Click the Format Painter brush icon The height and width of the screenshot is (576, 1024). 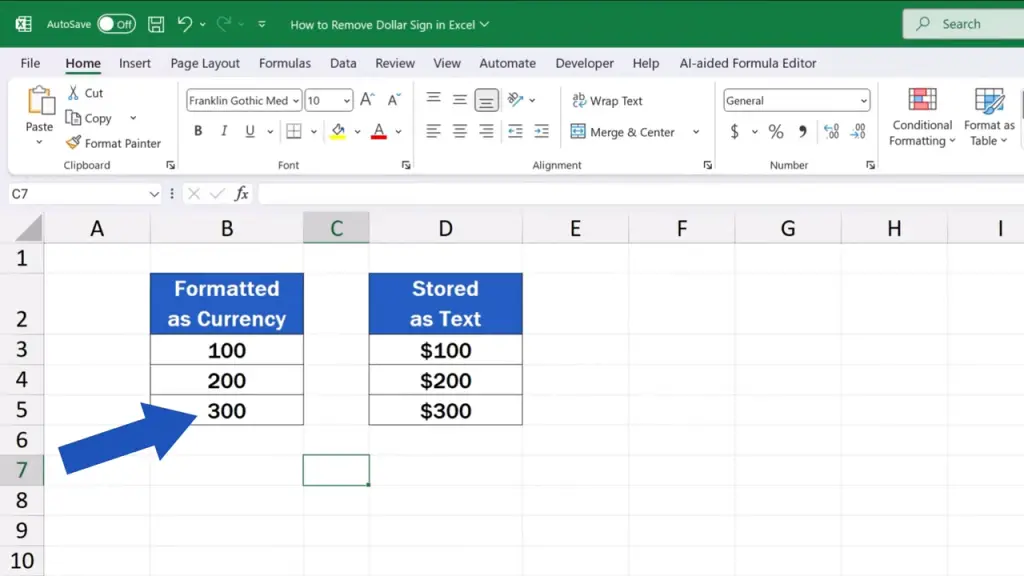pyautogui.click(x=73, y=143)
